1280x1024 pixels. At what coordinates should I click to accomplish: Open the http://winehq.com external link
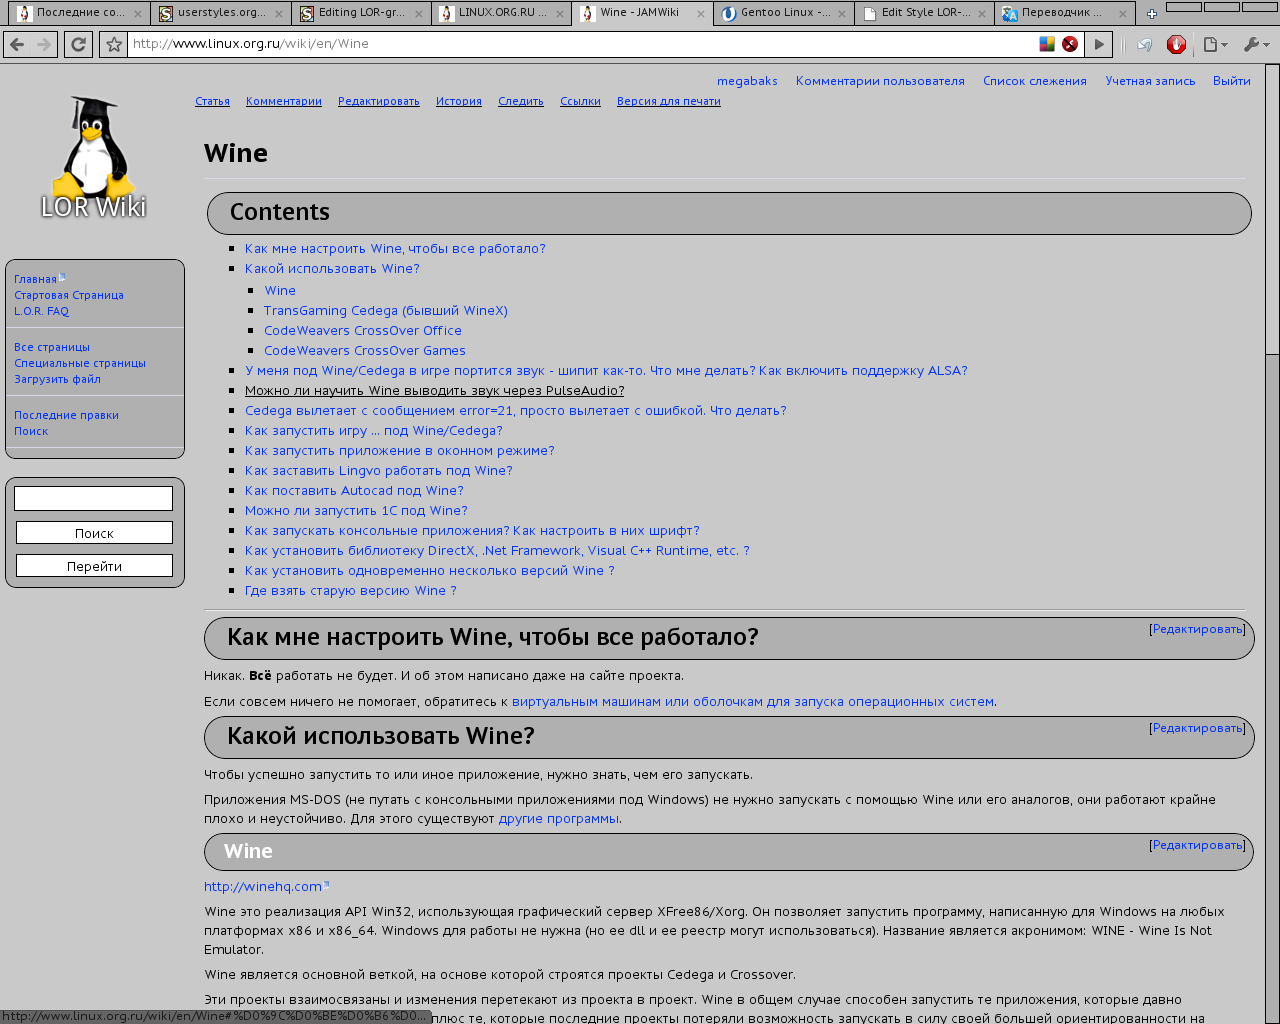[x=263, y=887]
